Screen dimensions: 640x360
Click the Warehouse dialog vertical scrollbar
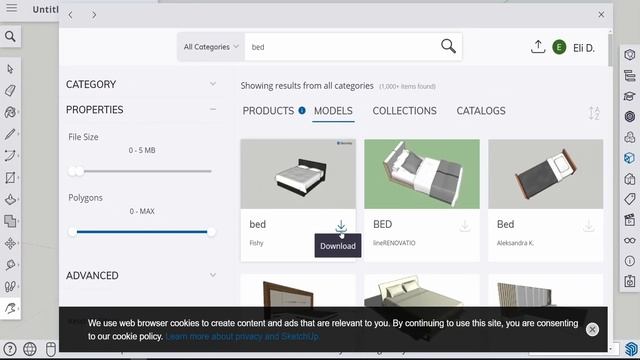[610, 50]
